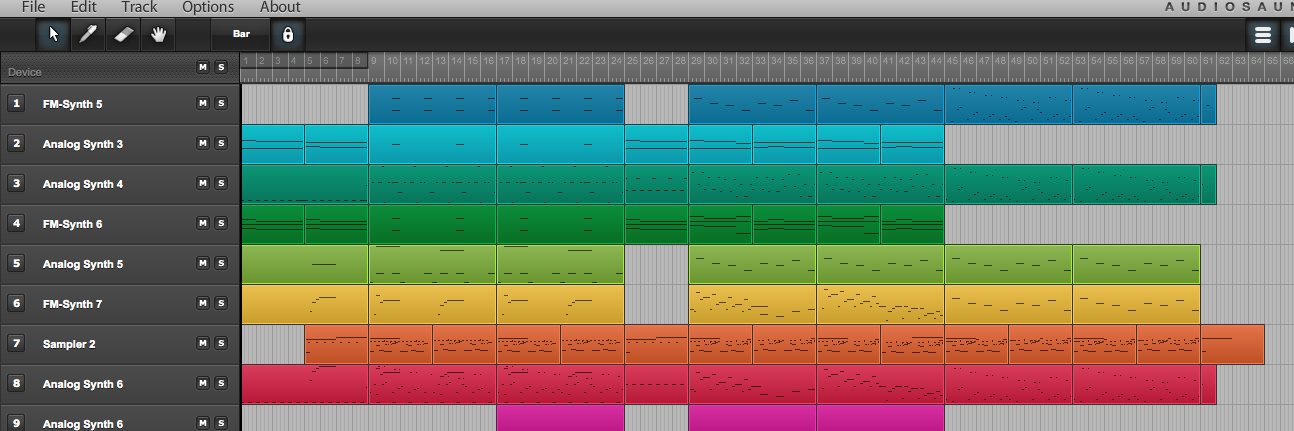Viewport: 1294px width, 431px height.
Task: Select first cyan clip on Analog Synth 3 track
Action: tap(273, 144)
